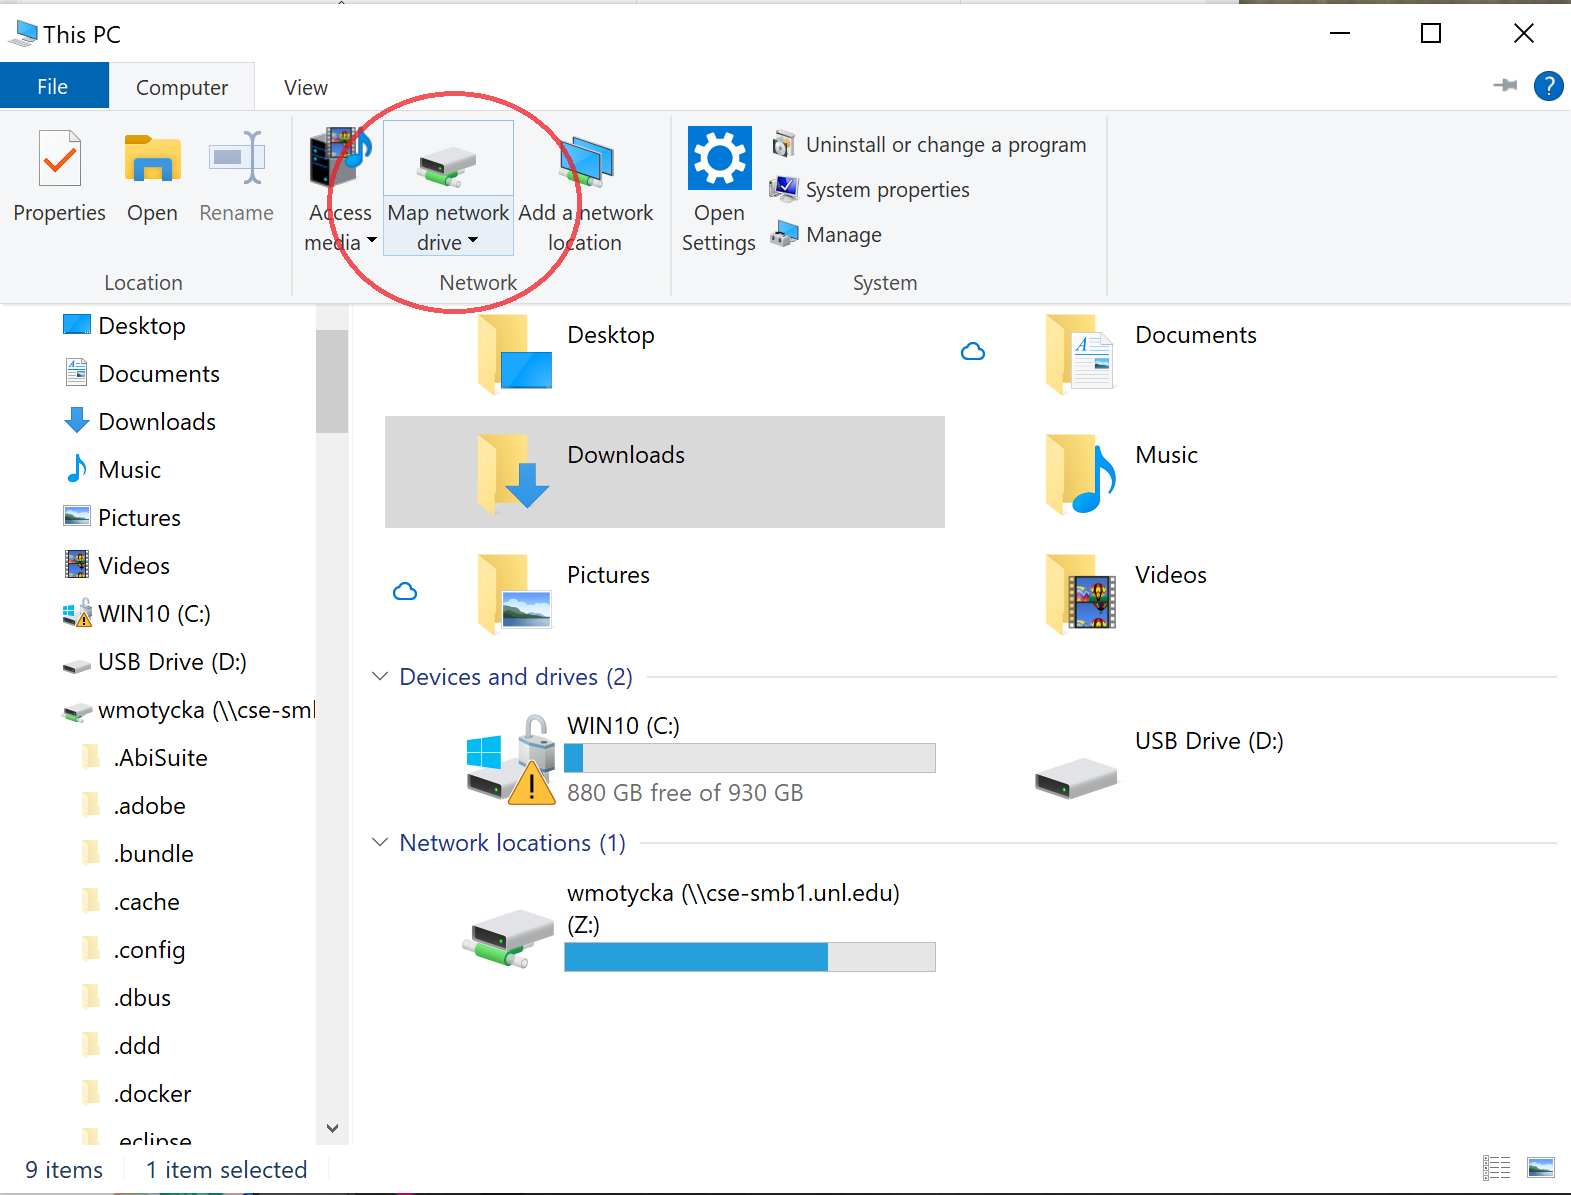
Task: Click the Open folder icon in Location group
Action: coord(152,160)
